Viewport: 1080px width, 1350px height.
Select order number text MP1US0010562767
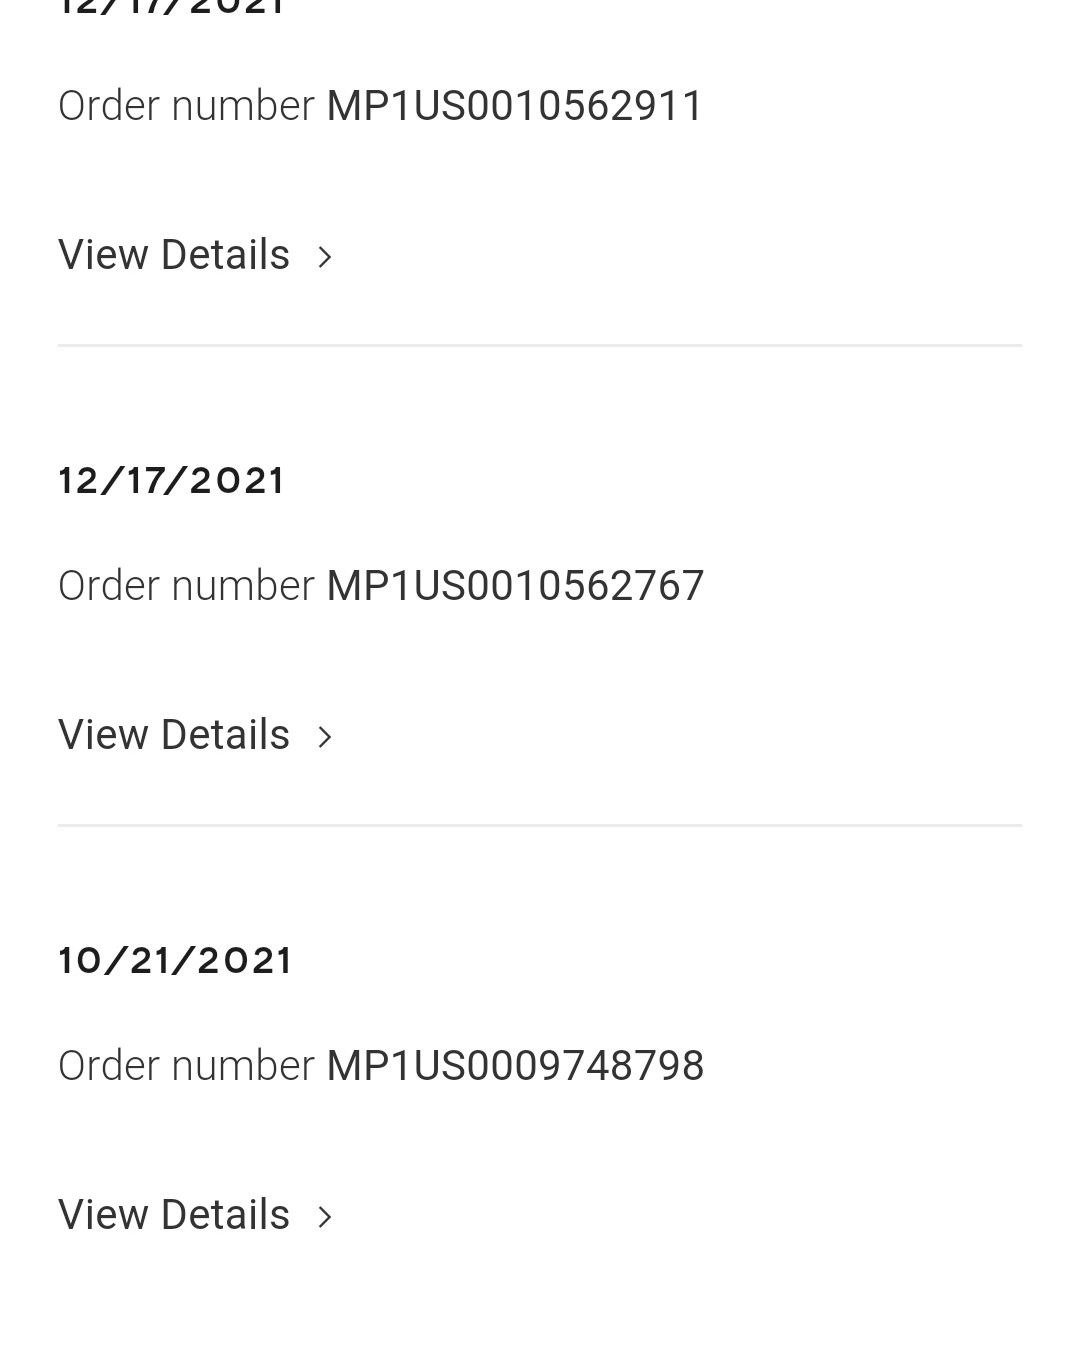tap(515, 586)
